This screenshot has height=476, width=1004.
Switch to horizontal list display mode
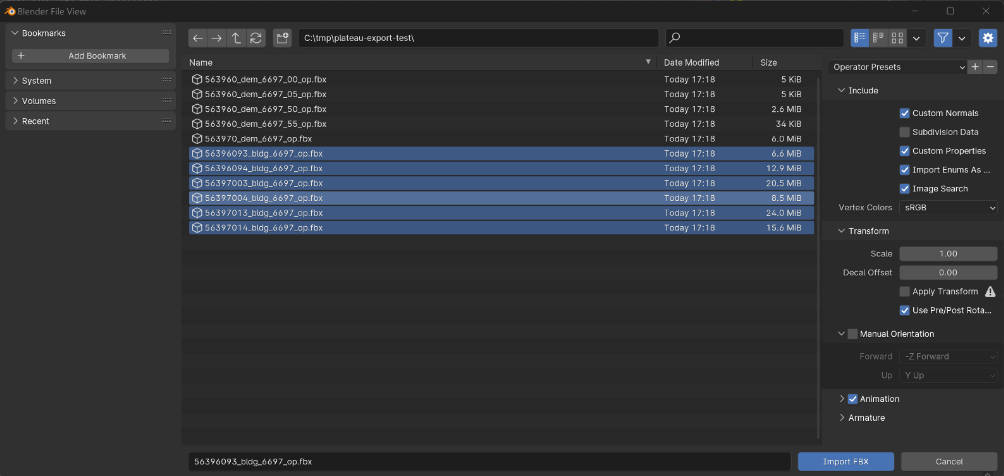tap(878, 38)
